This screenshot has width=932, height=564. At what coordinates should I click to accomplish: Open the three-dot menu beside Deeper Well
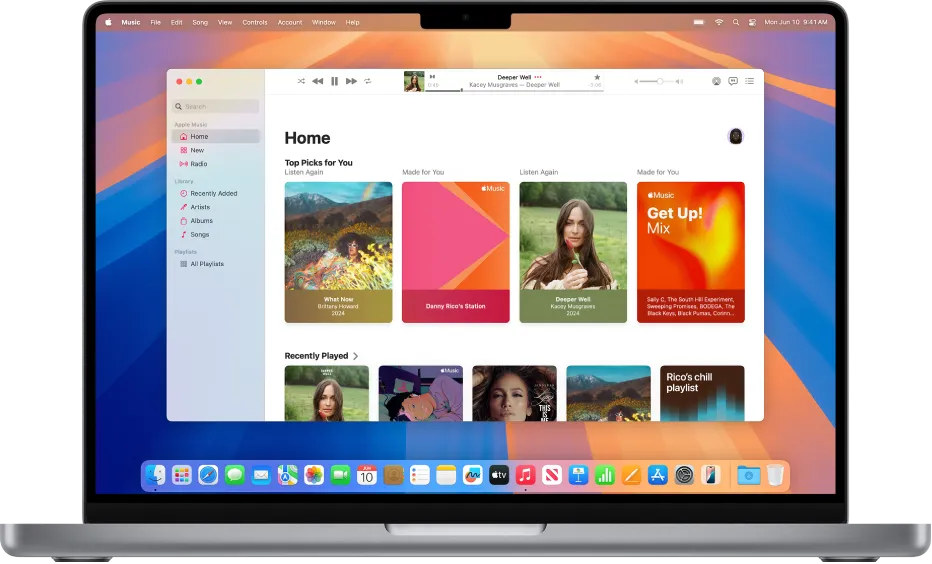538,77
